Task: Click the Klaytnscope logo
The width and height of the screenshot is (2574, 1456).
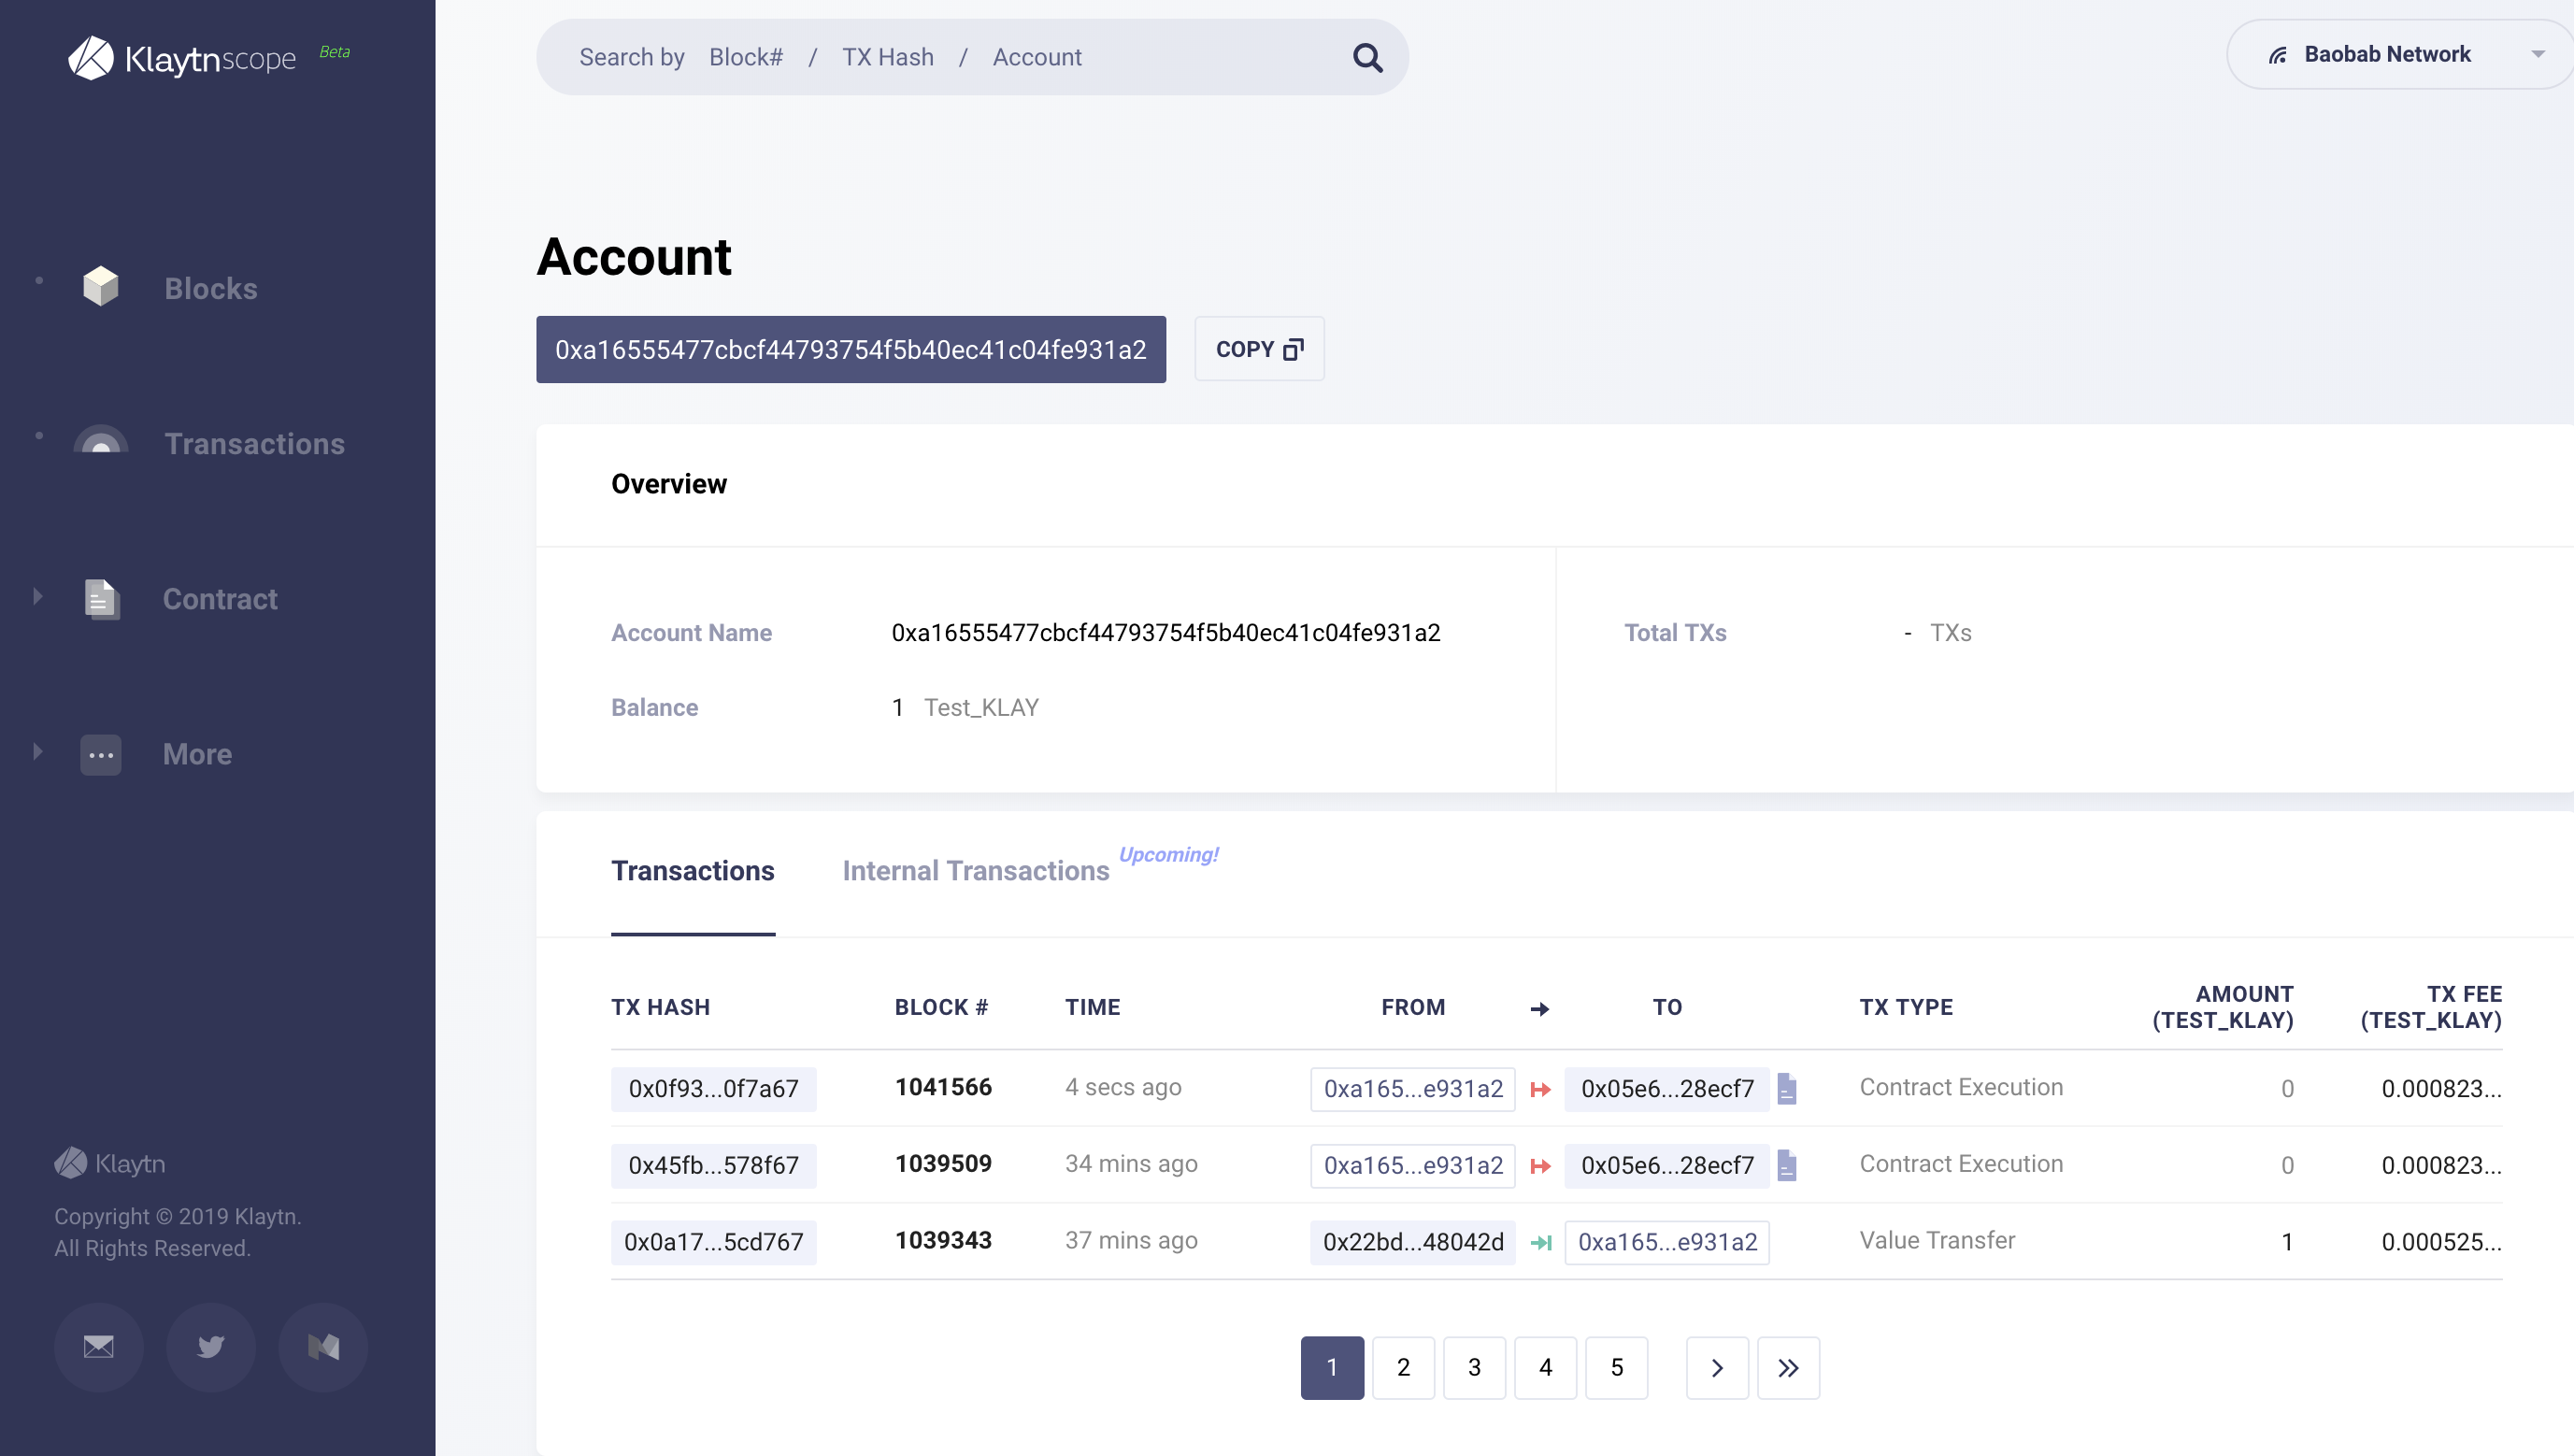Action: click(182, 58)
